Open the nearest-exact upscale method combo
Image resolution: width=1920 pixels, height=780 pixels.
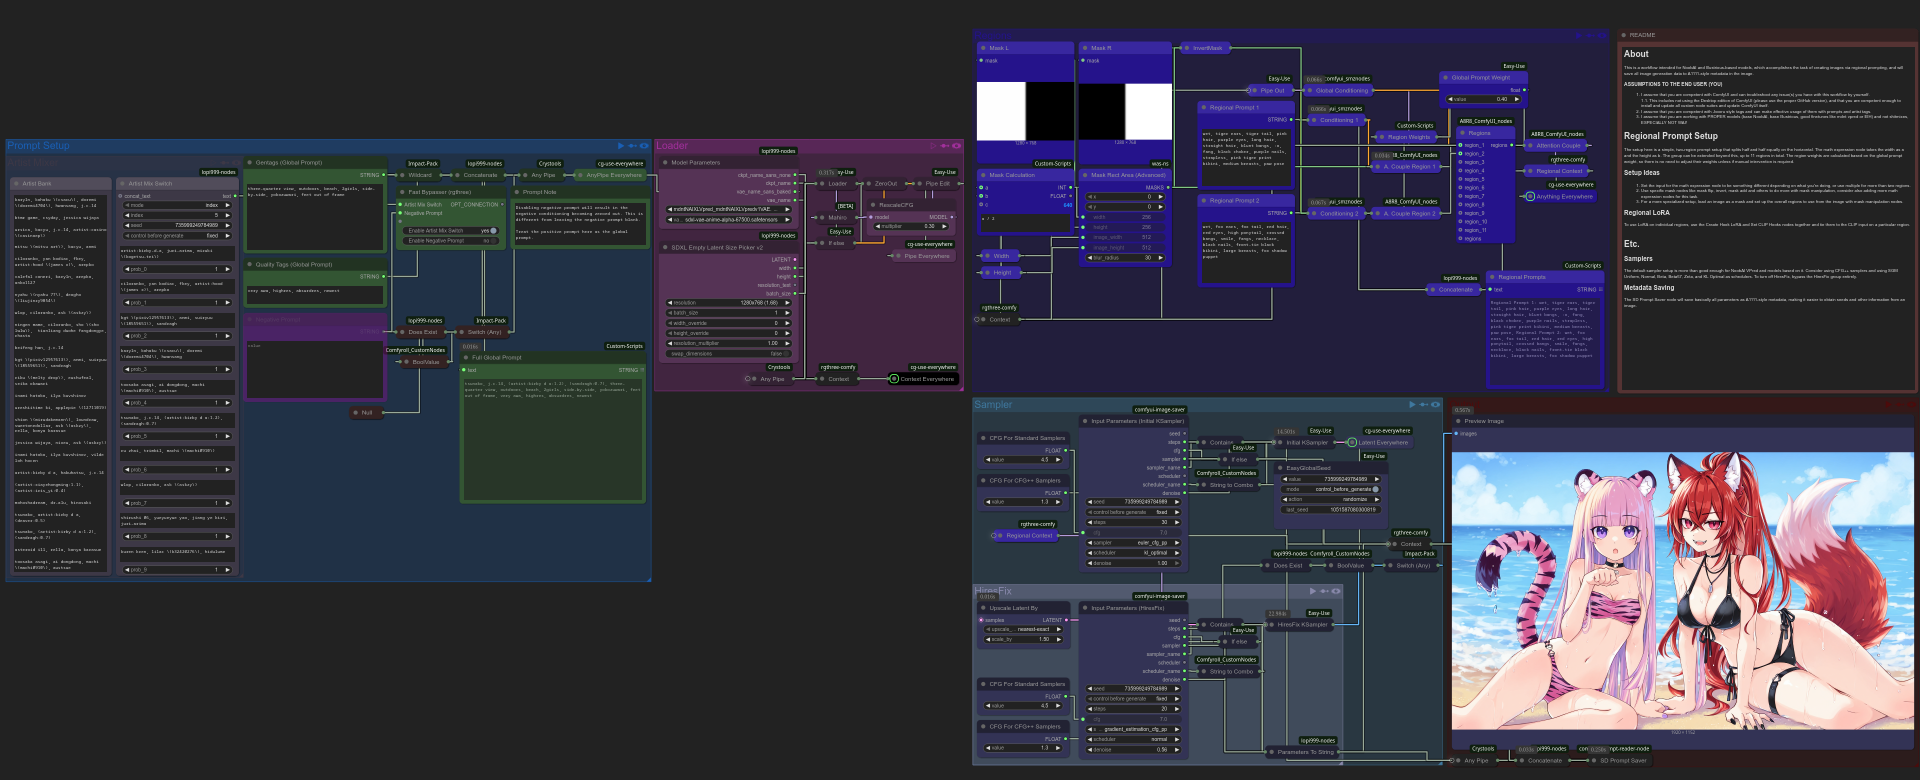pos(1025,629)
